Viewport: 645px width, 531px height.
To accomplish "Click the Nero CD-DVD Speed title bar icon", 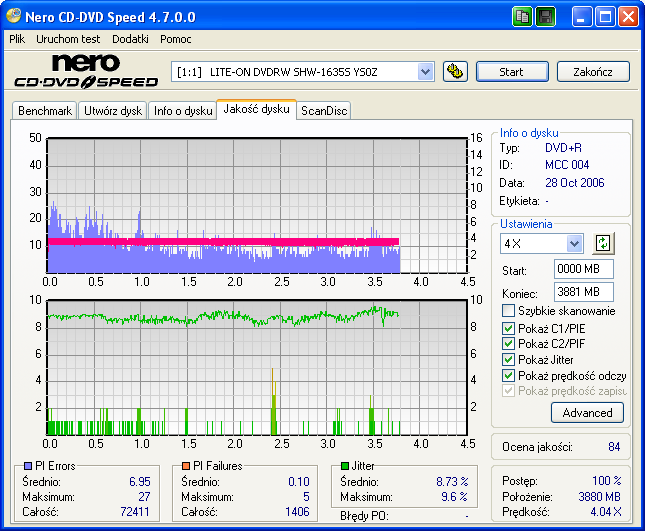I will tap(14, 16).
